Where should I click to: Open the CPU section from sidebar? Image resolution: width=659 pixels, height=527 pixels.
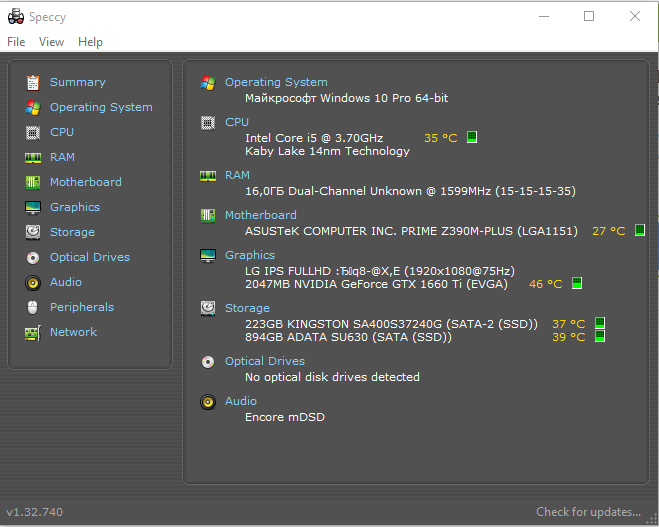pyautogui.click(x=62, y=132)
